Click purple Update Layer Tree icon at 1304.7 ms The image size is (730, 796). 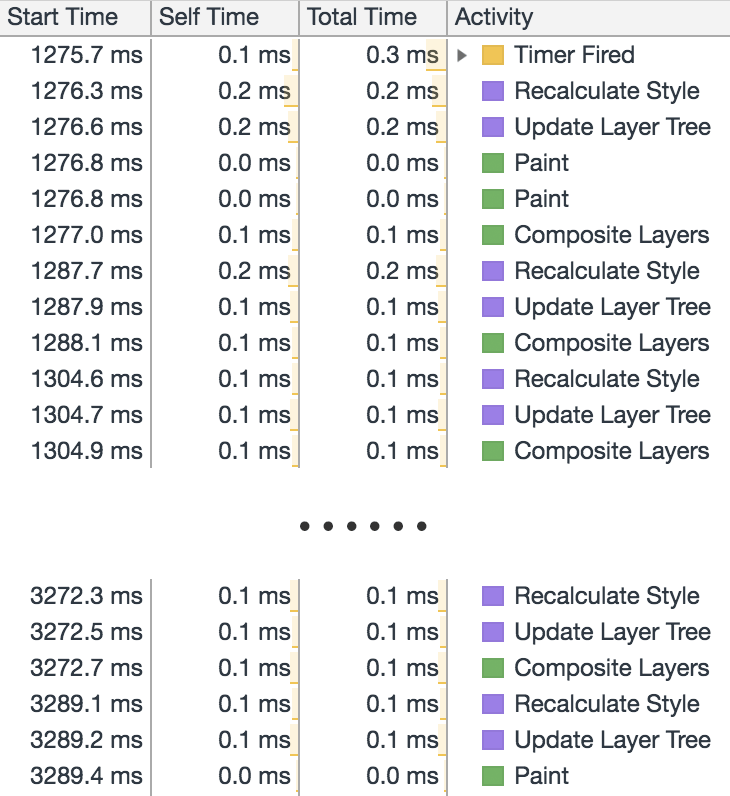click(x=492, y=415)
